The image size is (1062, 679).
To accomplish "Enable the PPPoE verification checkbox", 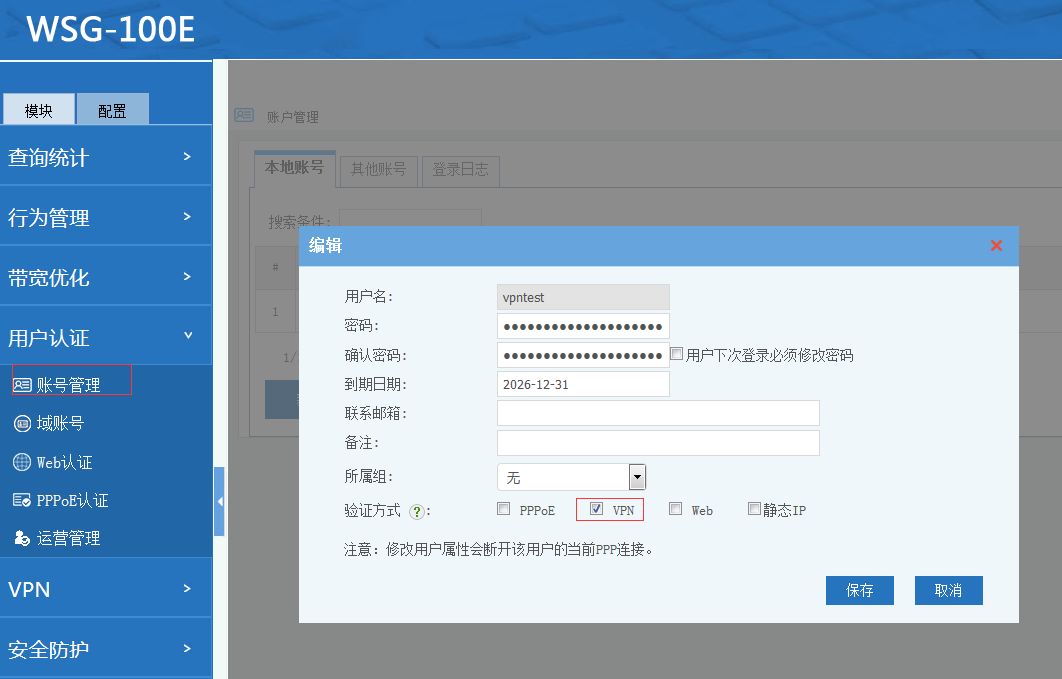I will click(504, 509).
